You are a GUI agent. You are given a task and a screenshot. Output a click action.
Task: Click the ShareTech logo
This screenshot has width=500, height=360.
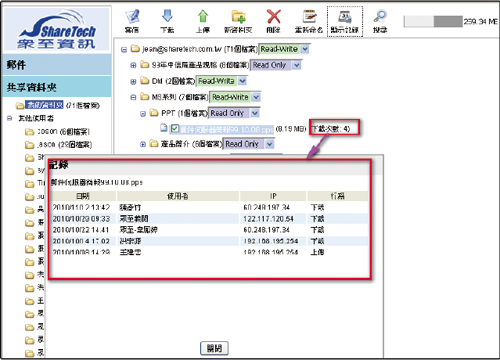pos(57,29)
